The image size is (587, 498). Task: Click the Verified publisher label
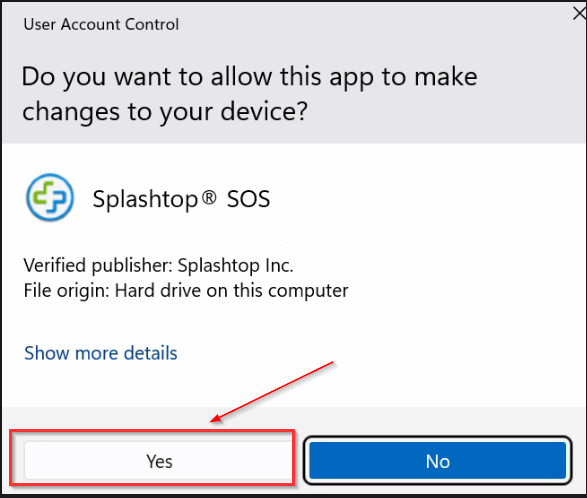tap(98, 266)
